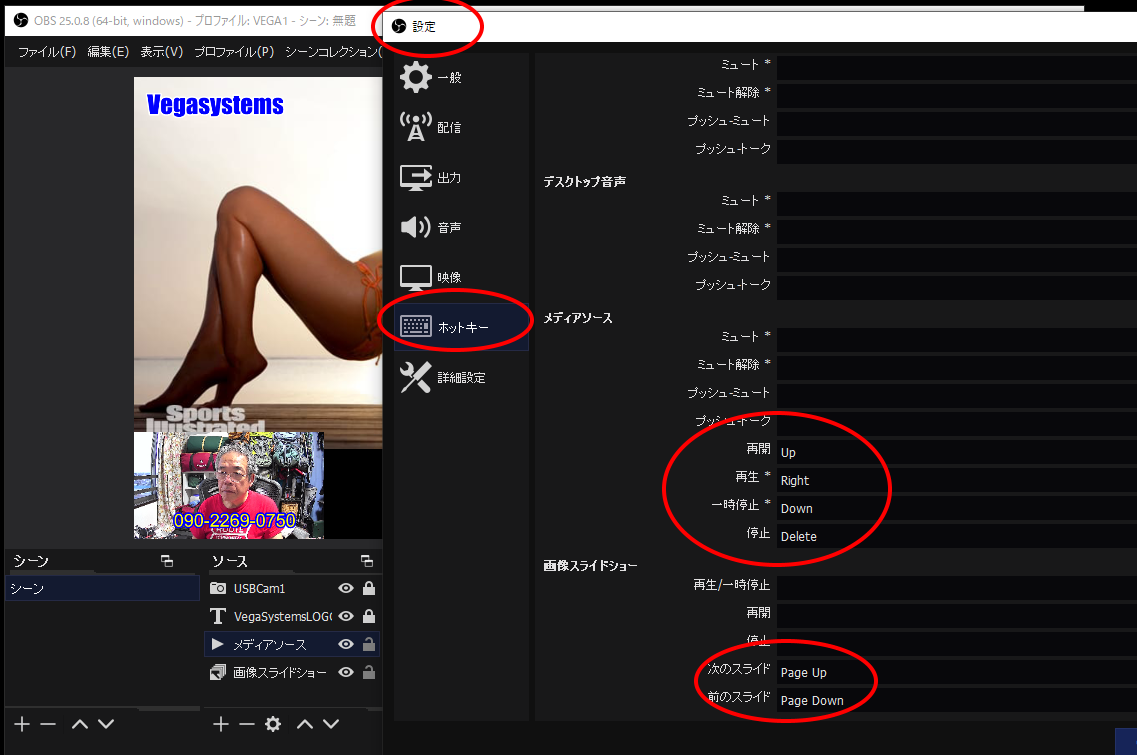Viewport: 1137px width, 755px height.
Task: Move selected source up in list
Action: point(305,724)
